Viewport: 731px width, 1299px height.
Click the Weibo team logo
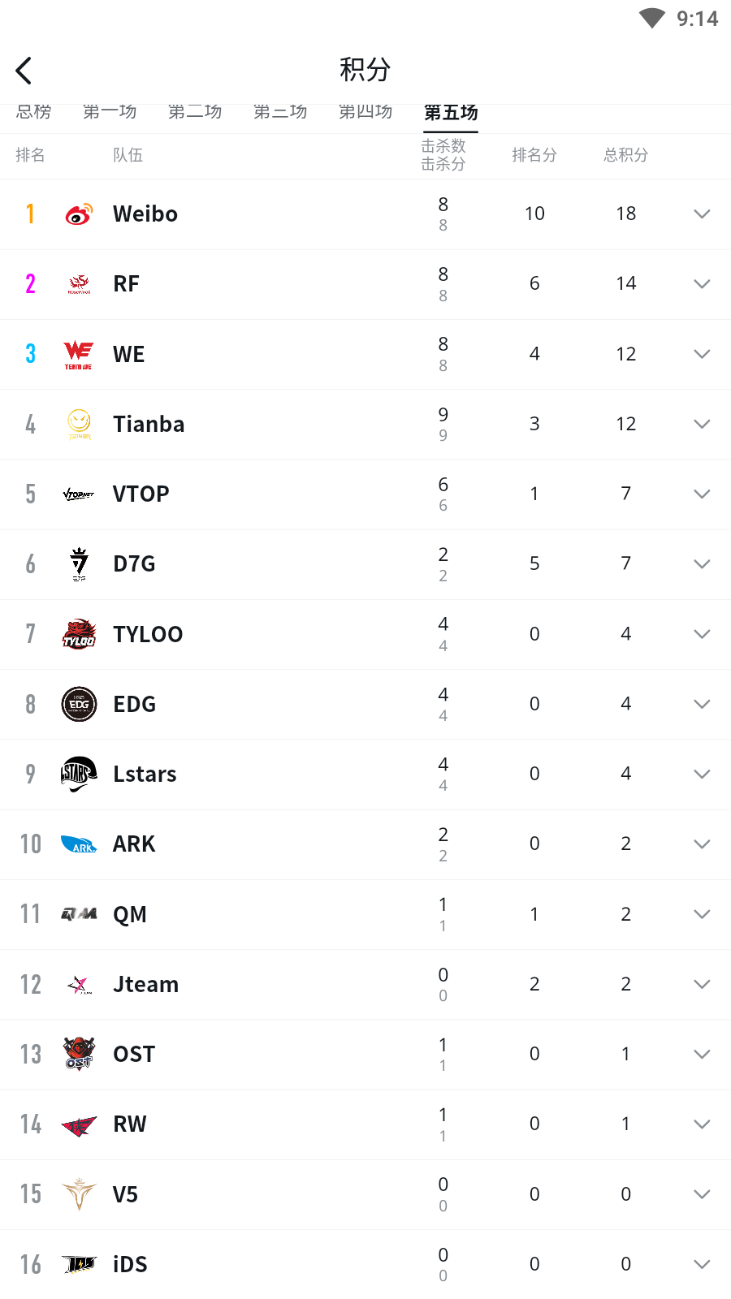tap(79, 214)
